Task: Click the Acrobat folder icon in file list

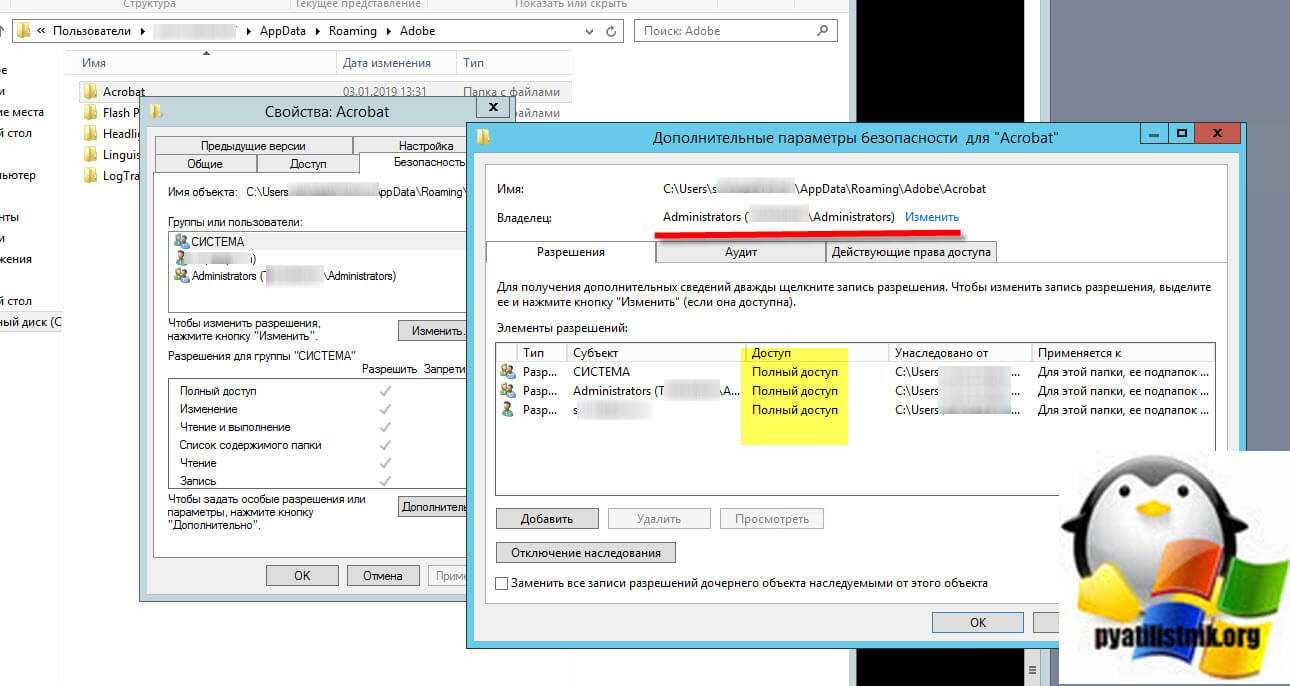Action: (89, 92)
